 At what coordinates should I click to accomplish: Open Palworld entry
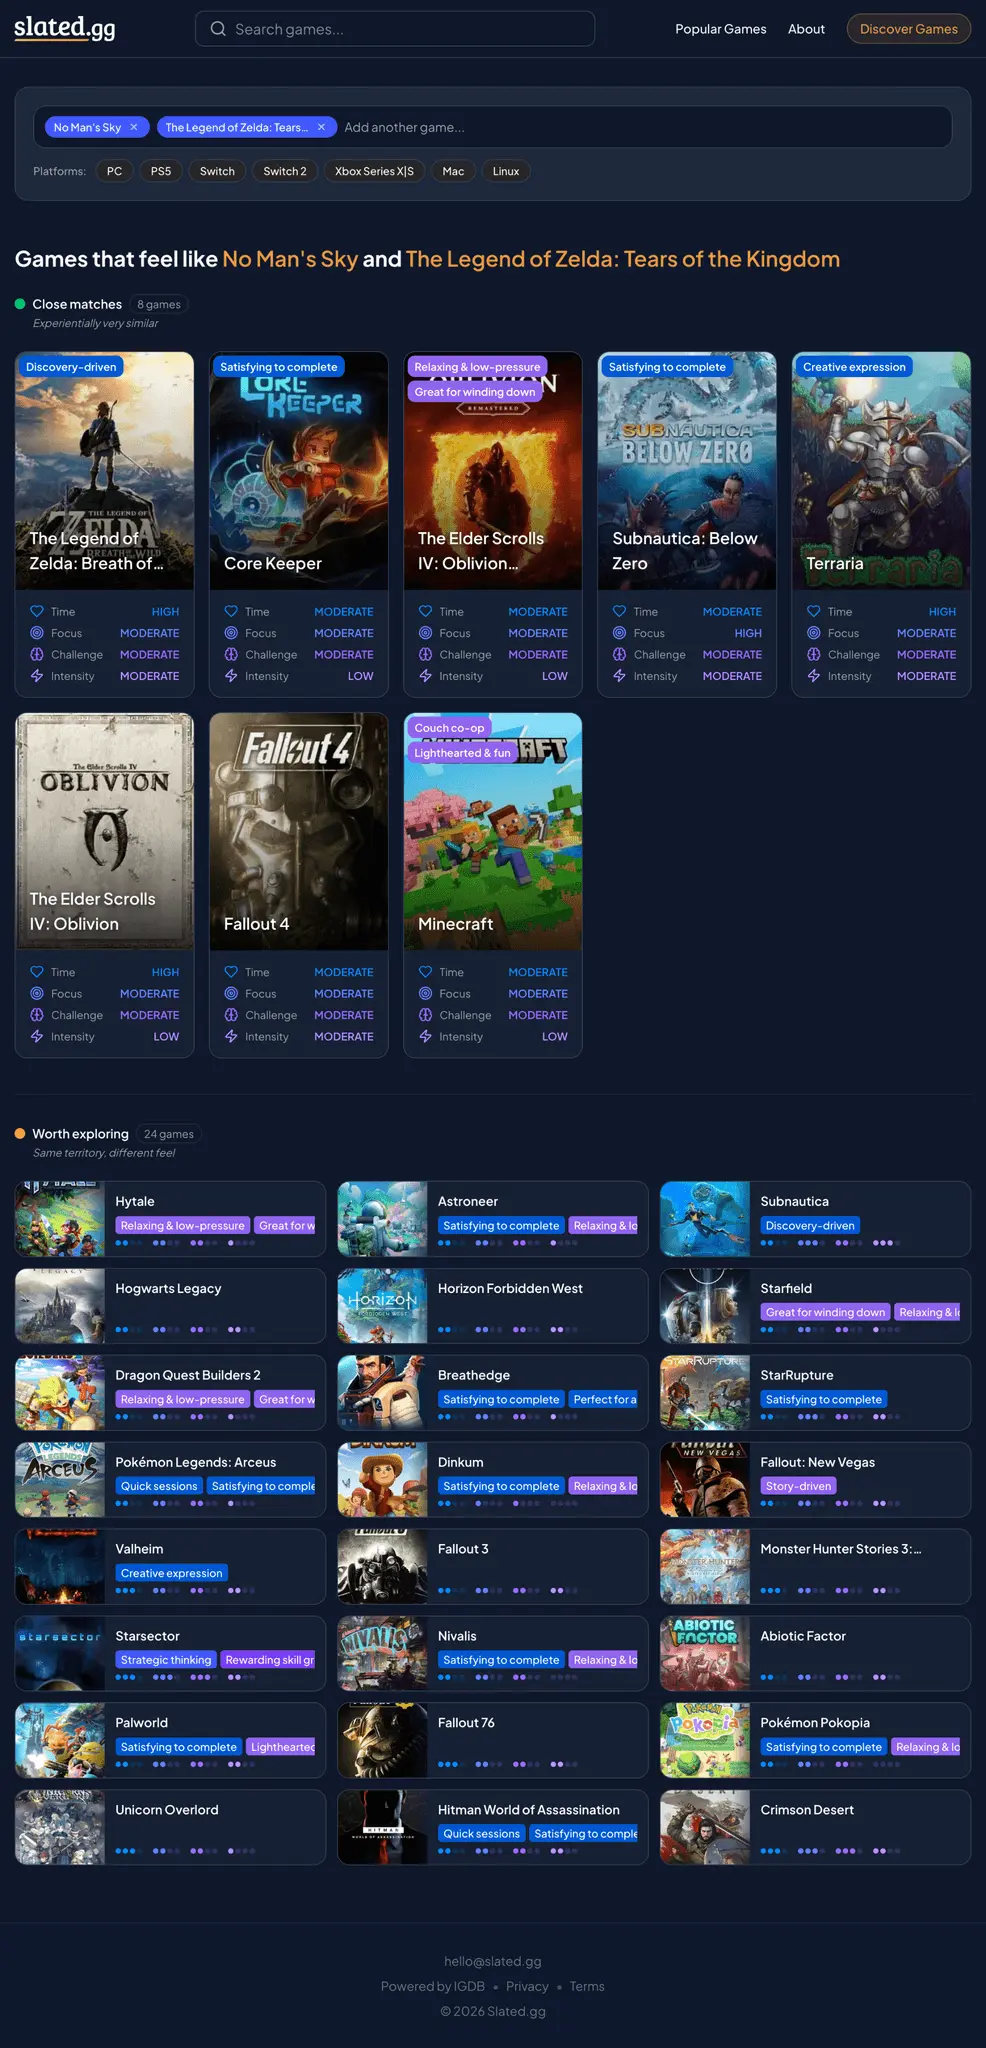[x=170, y=1740]
